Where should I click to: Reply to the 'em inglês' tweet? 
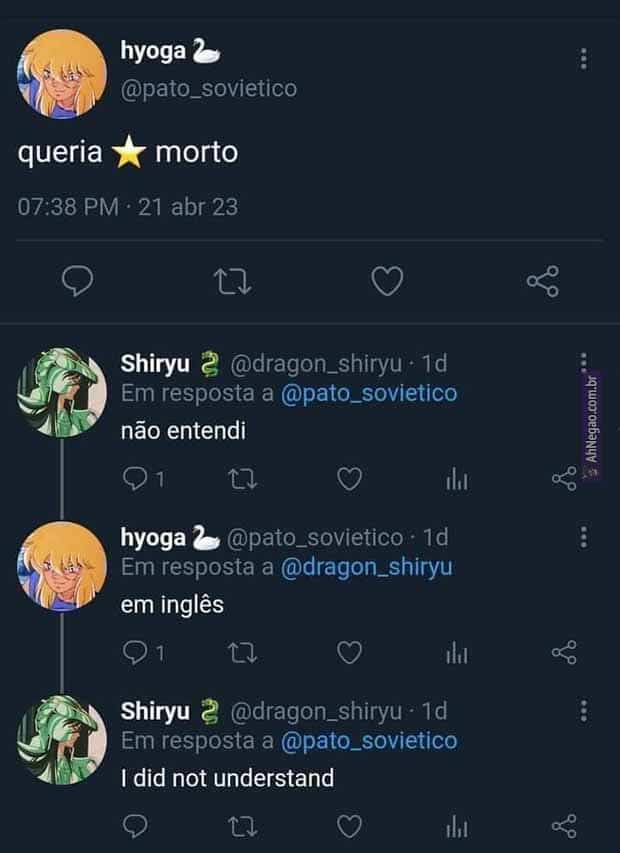click(135, 653)
